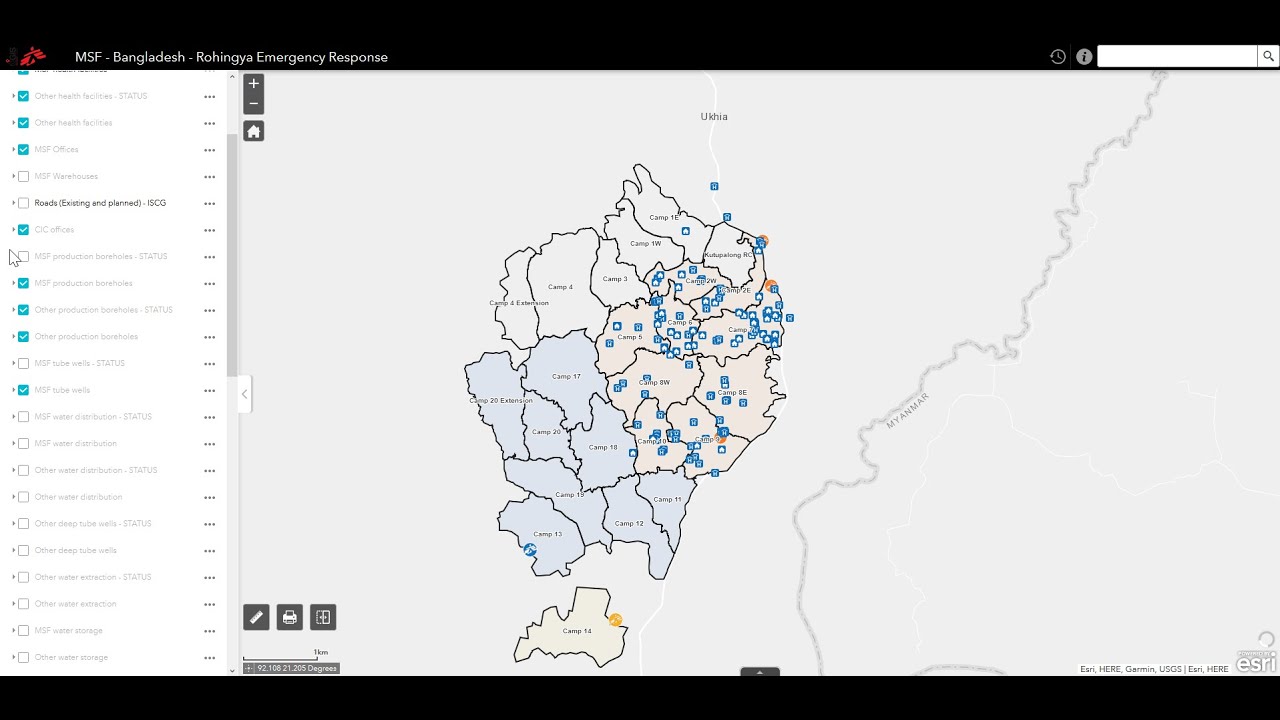Open the print tool
The height and width of the screenshot is (720, 1280).
click(290, 617)
